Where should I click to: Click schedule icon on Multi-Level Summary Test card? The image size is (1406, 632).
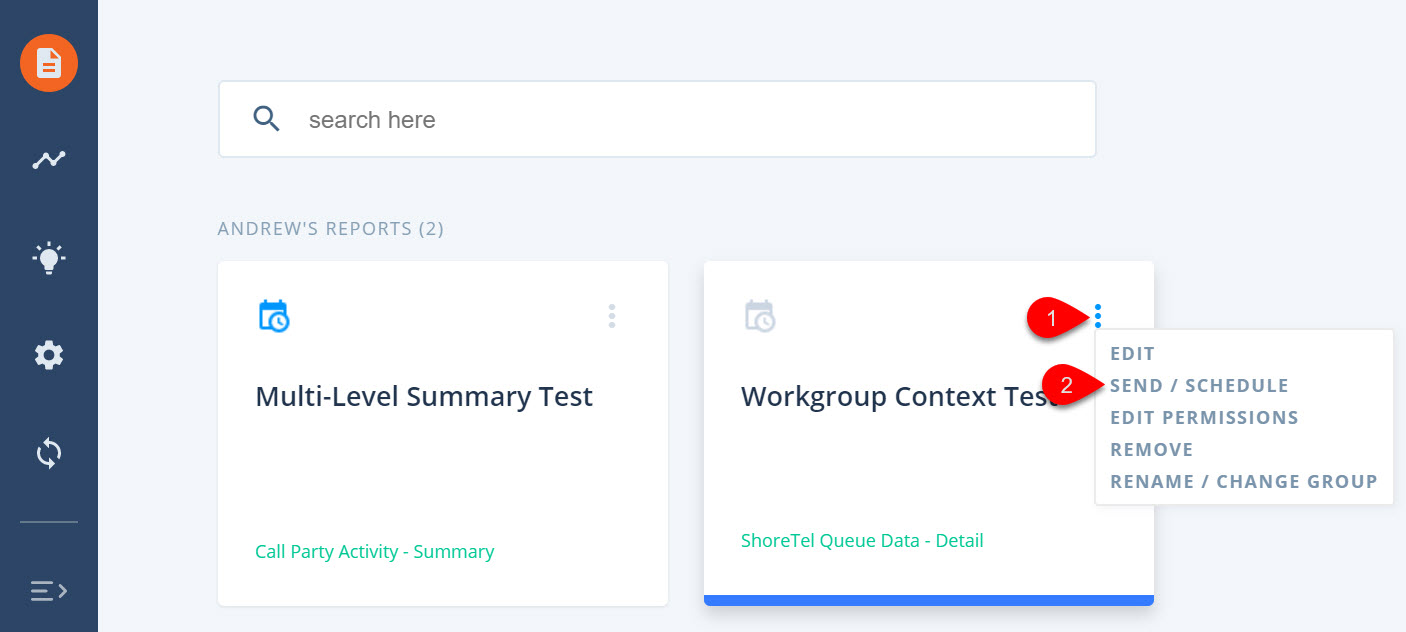pos(274,316)
